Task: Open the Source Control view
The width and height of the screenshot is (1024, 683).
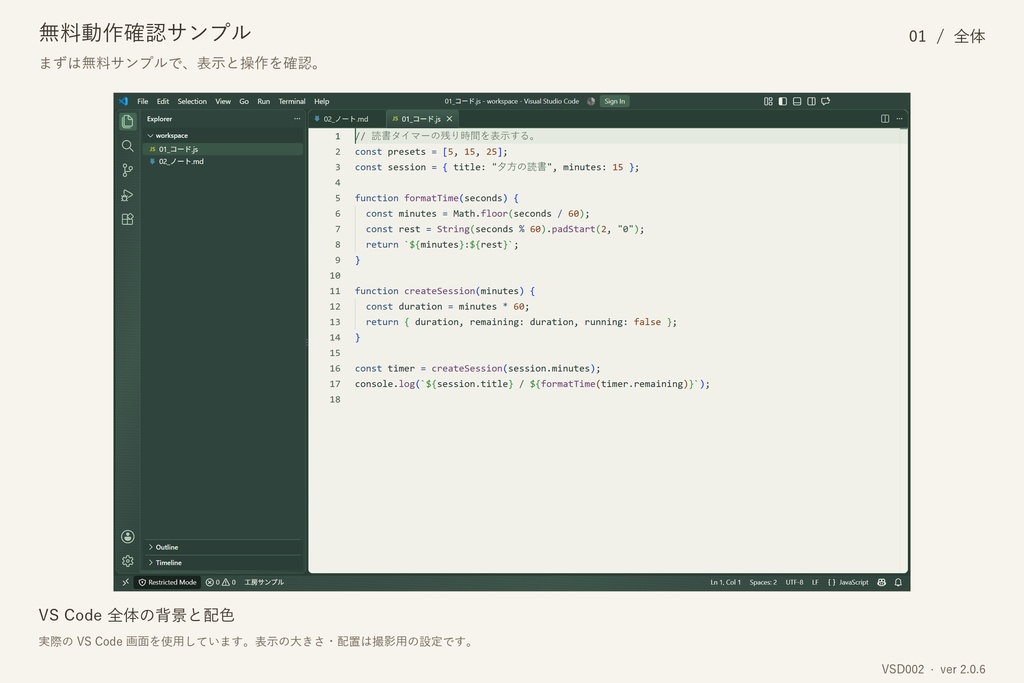Action: pyautogui.click(x=127, y=170)
